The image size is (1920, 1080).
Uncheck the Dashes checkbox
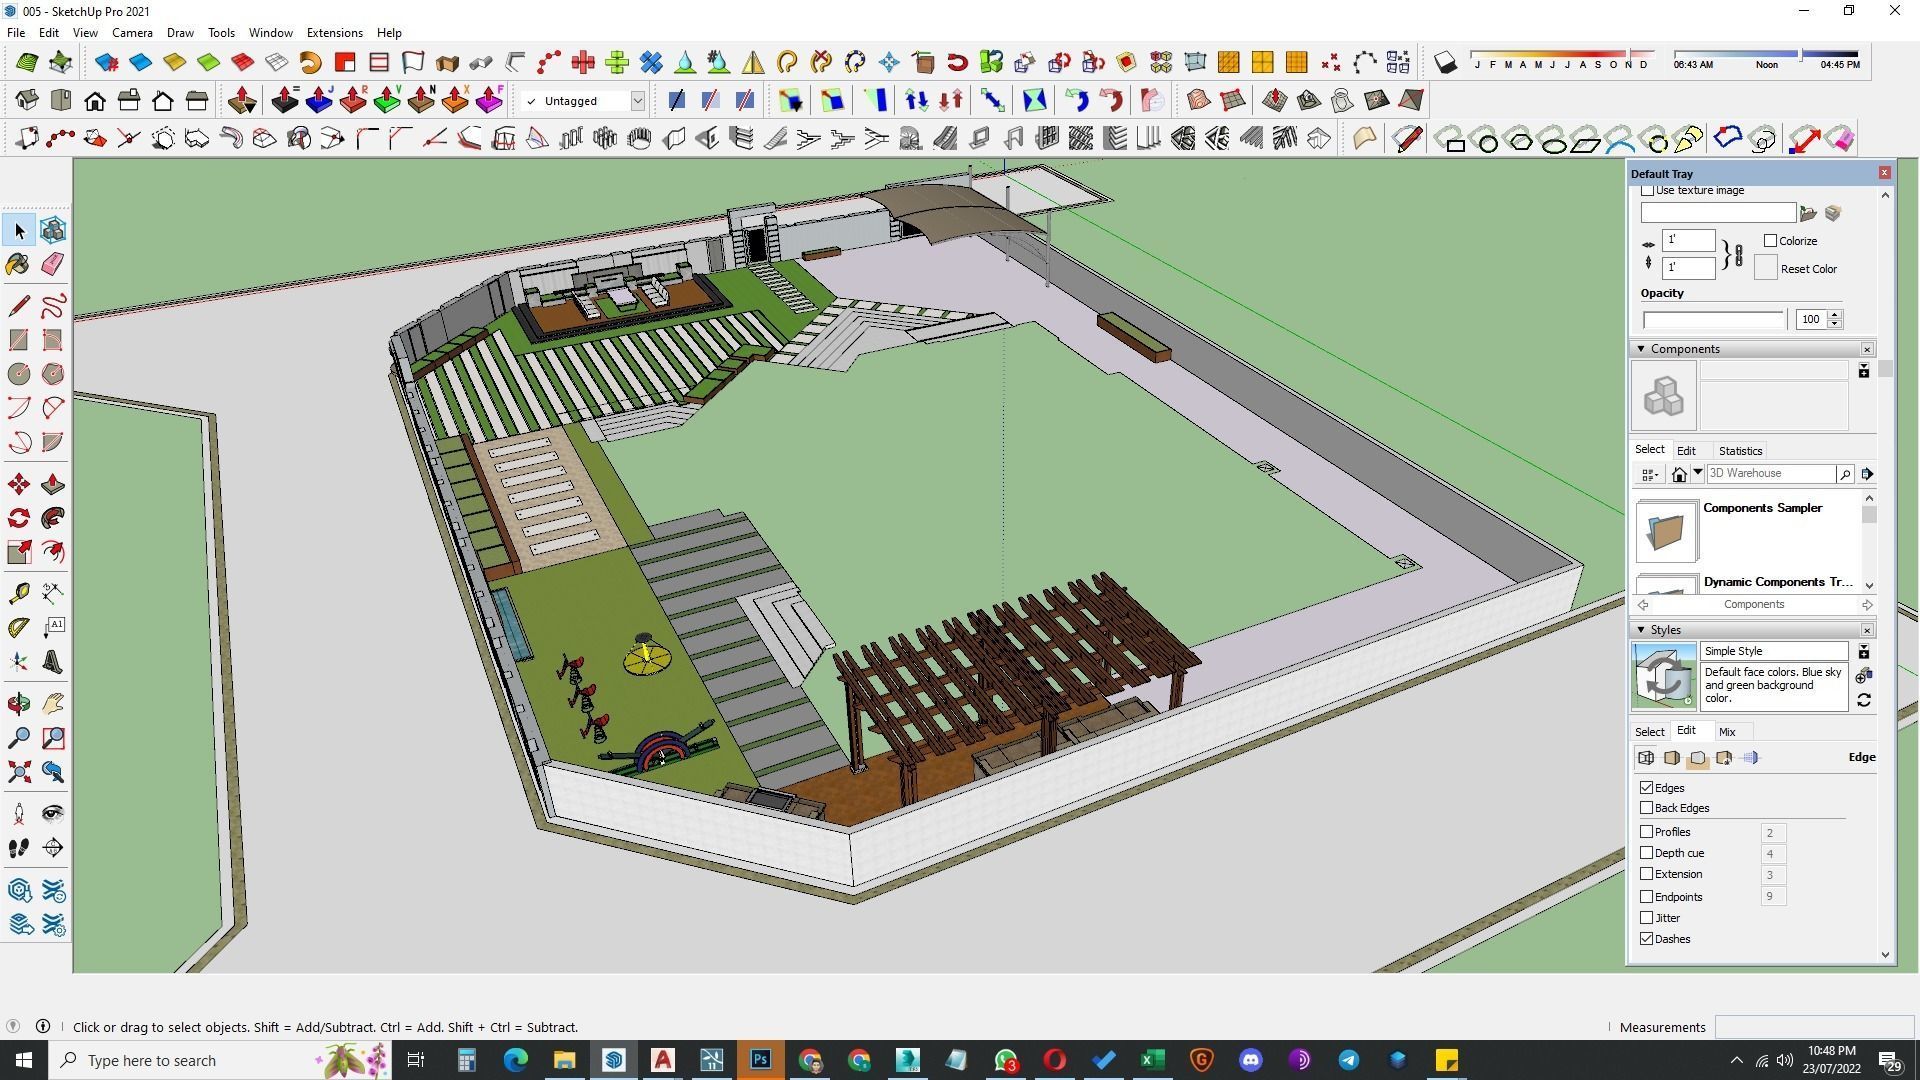[1647, 939]
